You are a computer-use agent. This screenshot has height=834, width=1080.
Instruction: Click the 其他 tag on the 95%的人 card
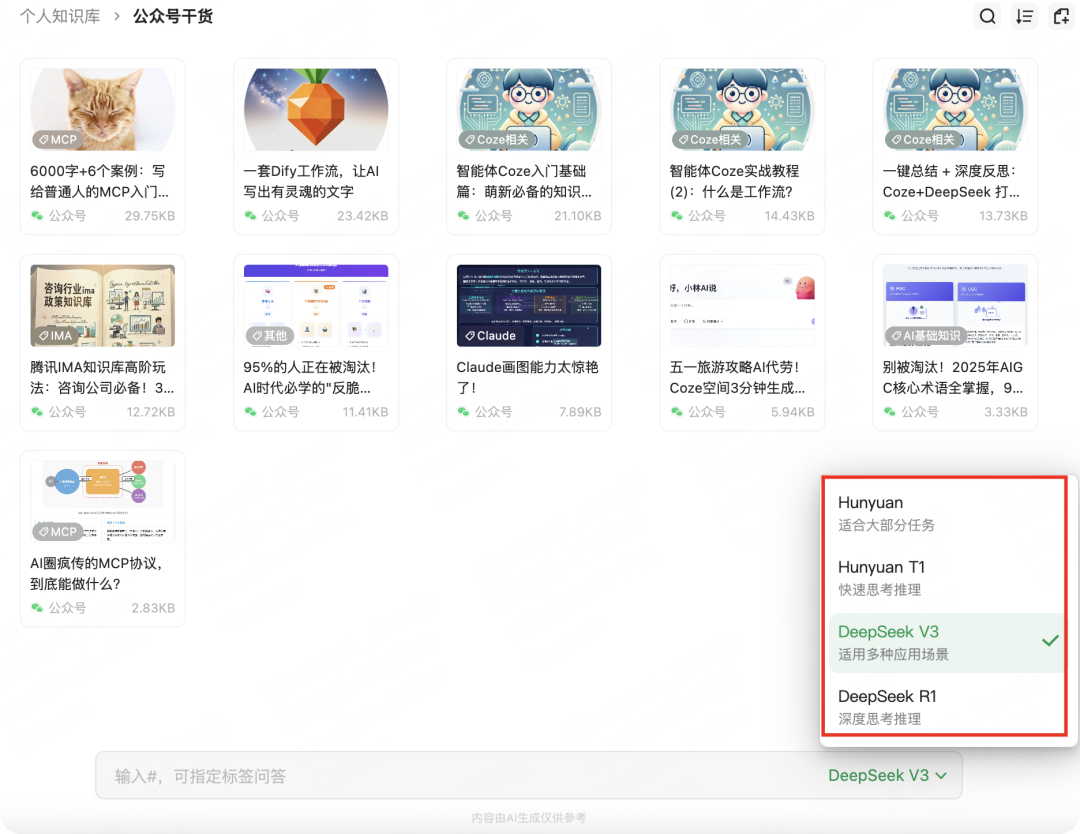click(270, 335)
